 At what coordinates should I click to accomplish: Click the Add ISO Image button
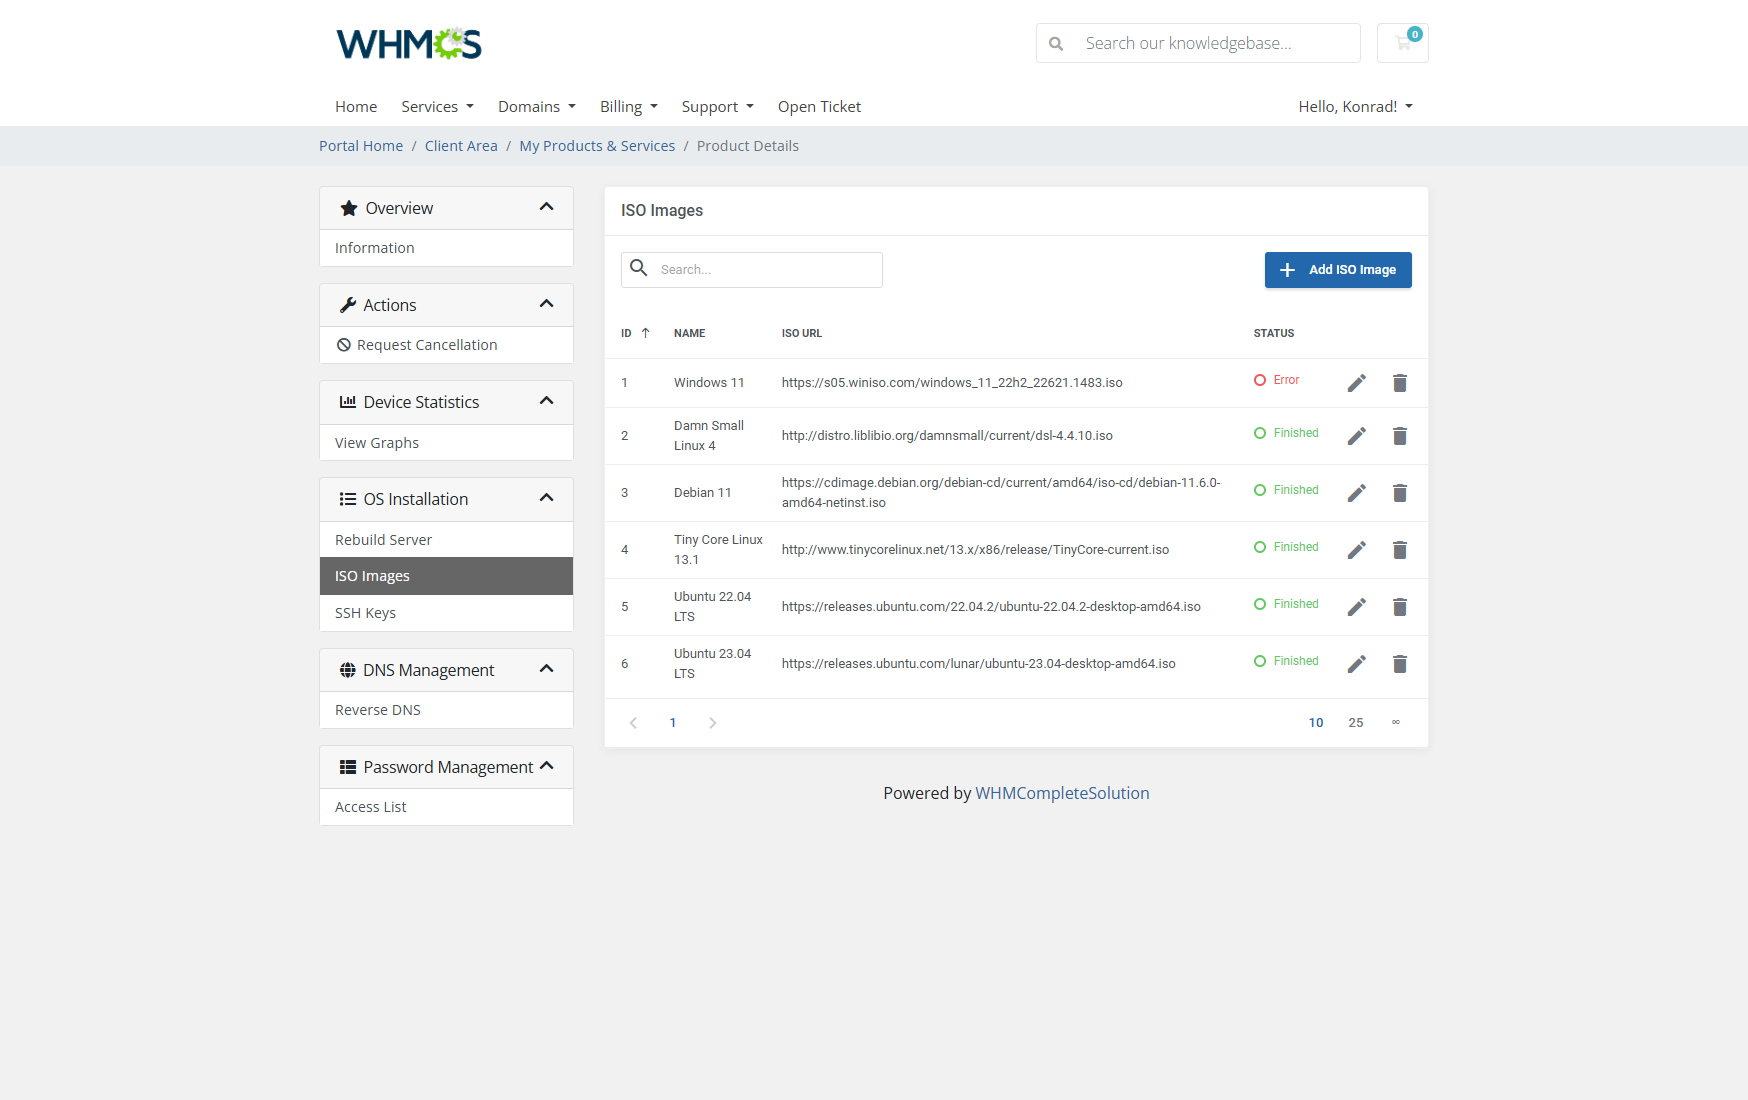[x=1337, y=269]
